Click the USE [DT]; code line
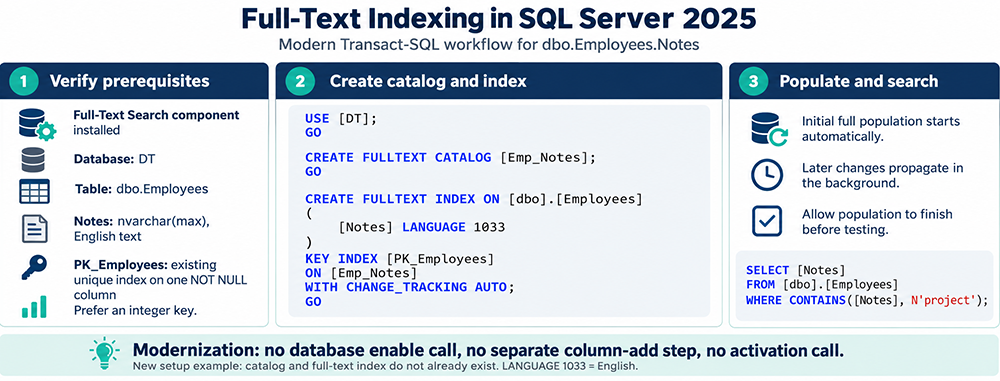Image resolution: width=1000 pixels, height=381 pixels. click(x=341, y=119)
